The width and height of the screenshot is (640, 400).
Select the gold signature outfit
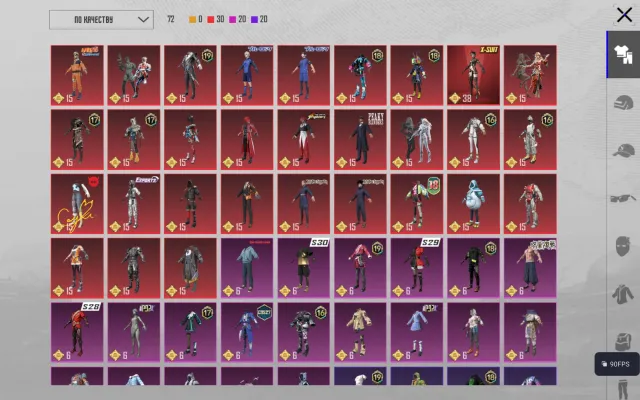(x=77, y=204)
